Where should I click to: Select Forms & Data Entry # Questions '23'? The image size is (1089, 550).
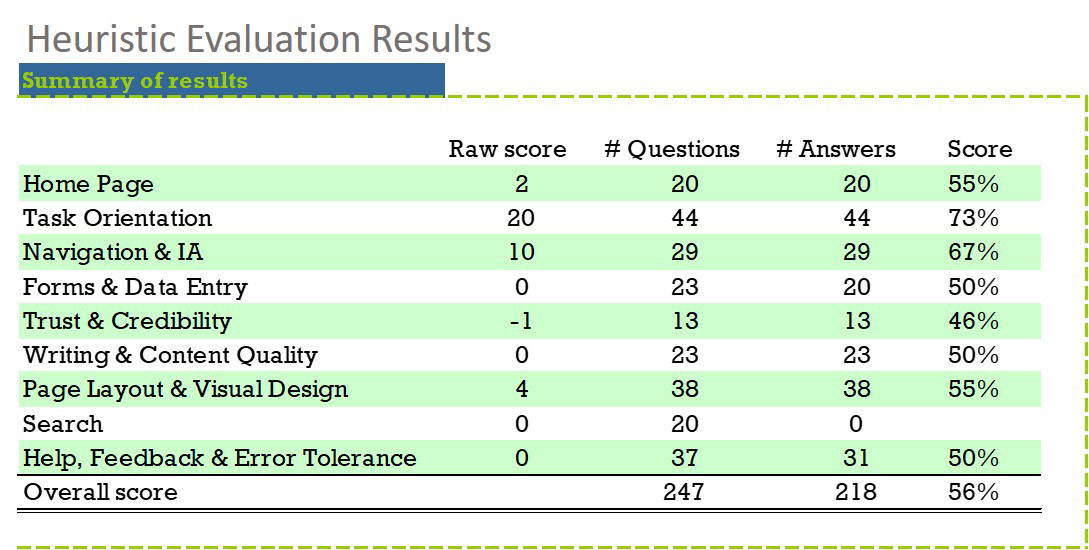[x=684, y=287]
